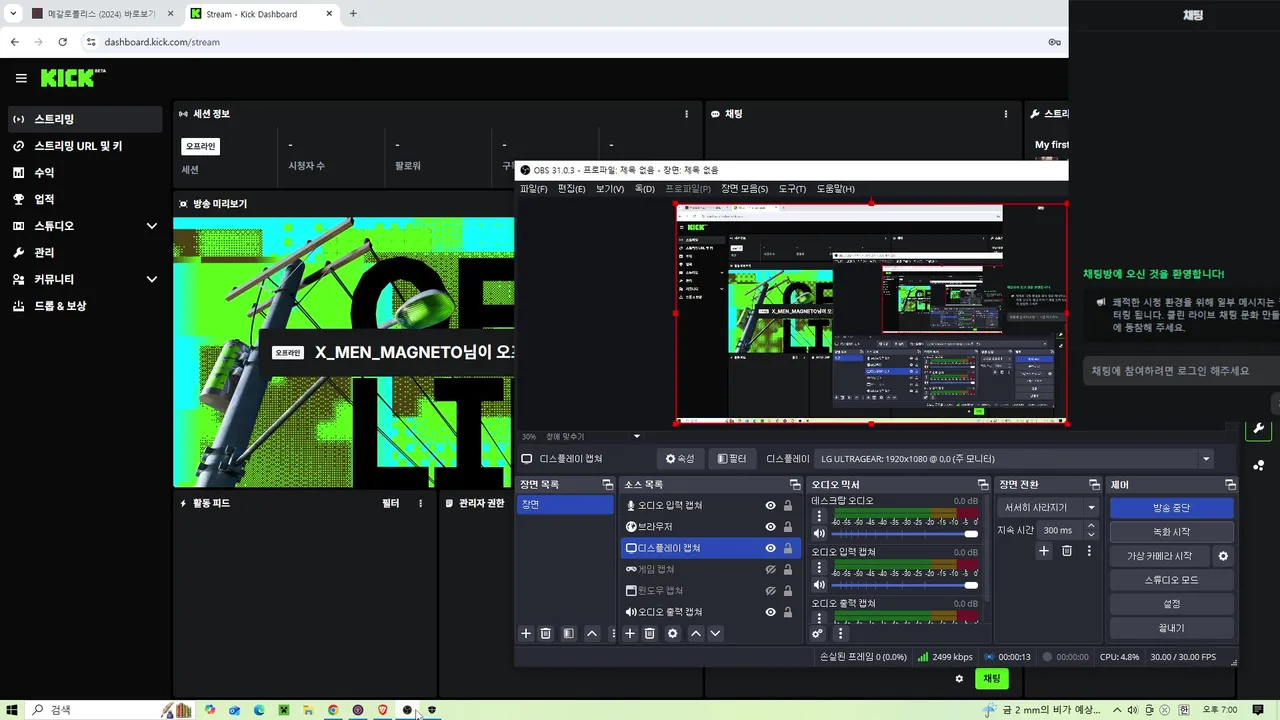Hide 브라우저 source with eye icon
The height and width of the screenshot is (720, 1280).
click(x=770, y=527)
